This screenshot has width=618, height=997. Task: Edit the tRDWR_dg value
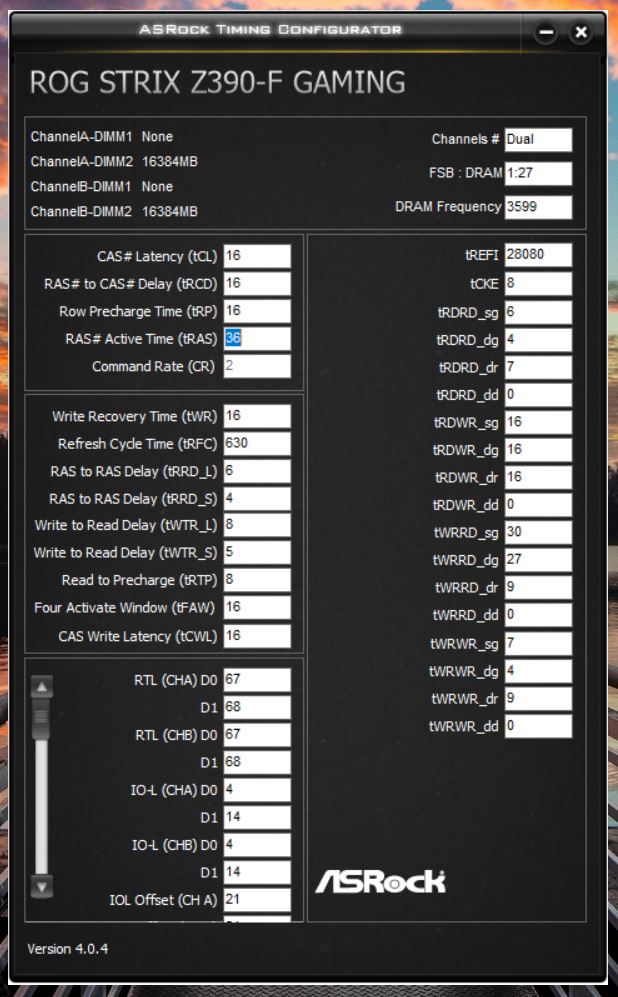[x=539, y=450]
